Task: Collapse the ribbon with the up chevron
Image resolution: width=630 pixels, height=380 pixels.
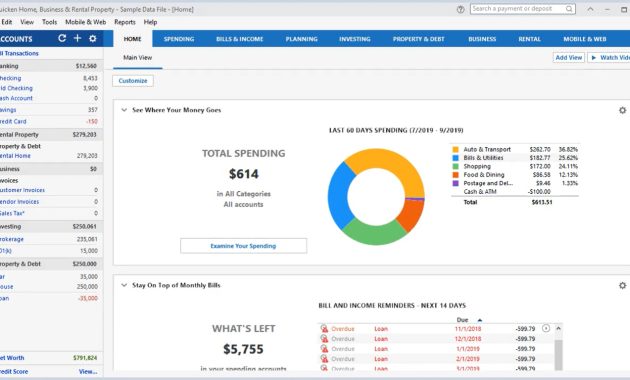Action: (590, 9)
